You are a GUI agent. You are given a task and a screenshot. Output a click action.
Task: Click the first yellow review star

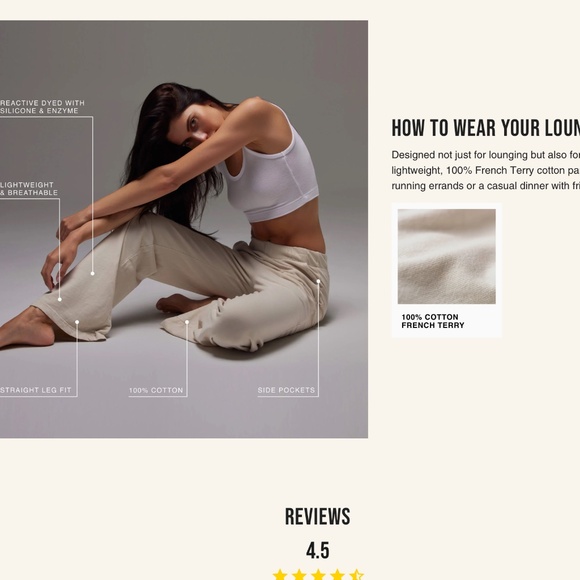click(x=280, y=574)
